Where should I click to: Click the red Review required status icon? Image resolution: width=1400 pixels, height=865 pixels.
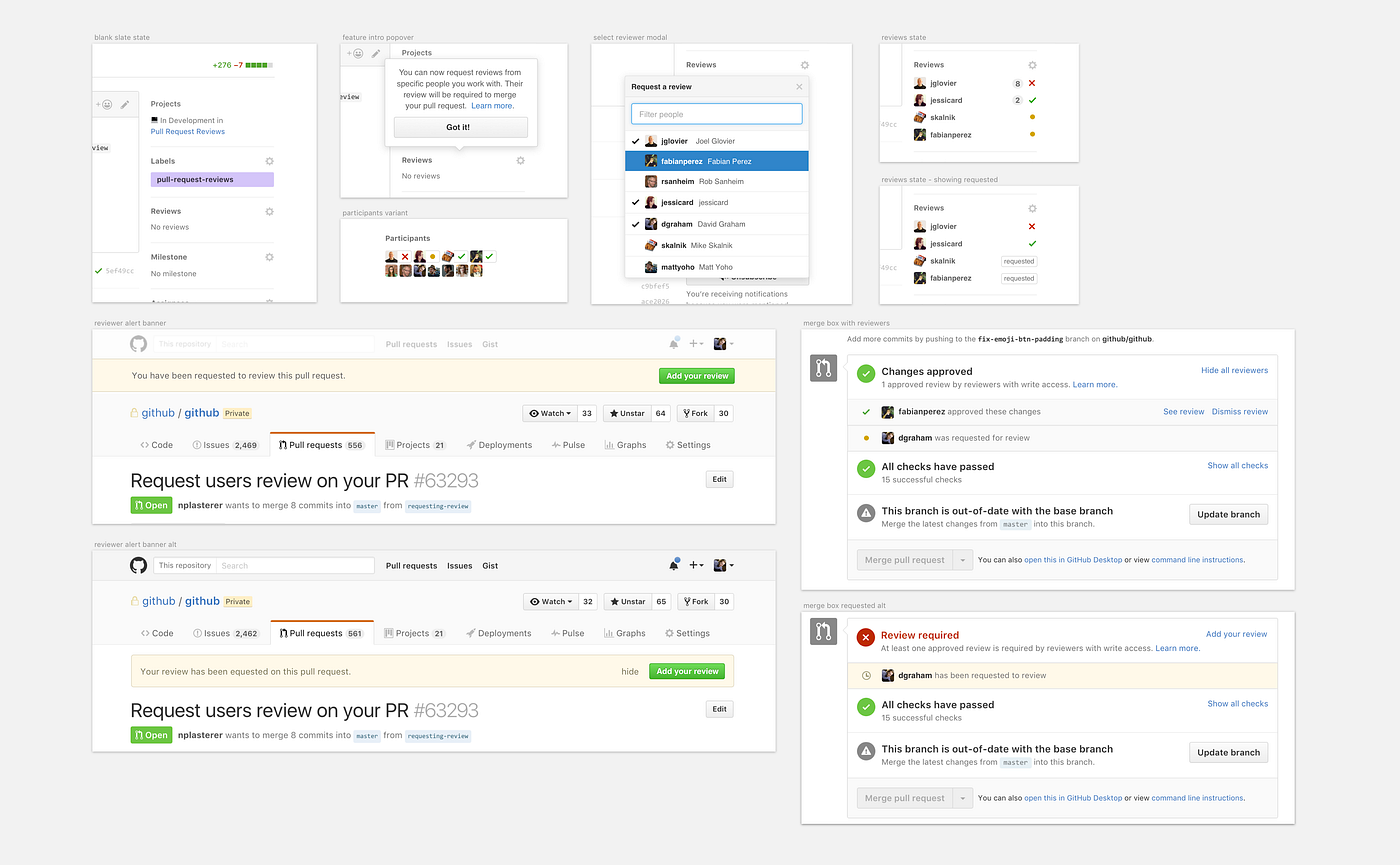(x=866, y=637)
